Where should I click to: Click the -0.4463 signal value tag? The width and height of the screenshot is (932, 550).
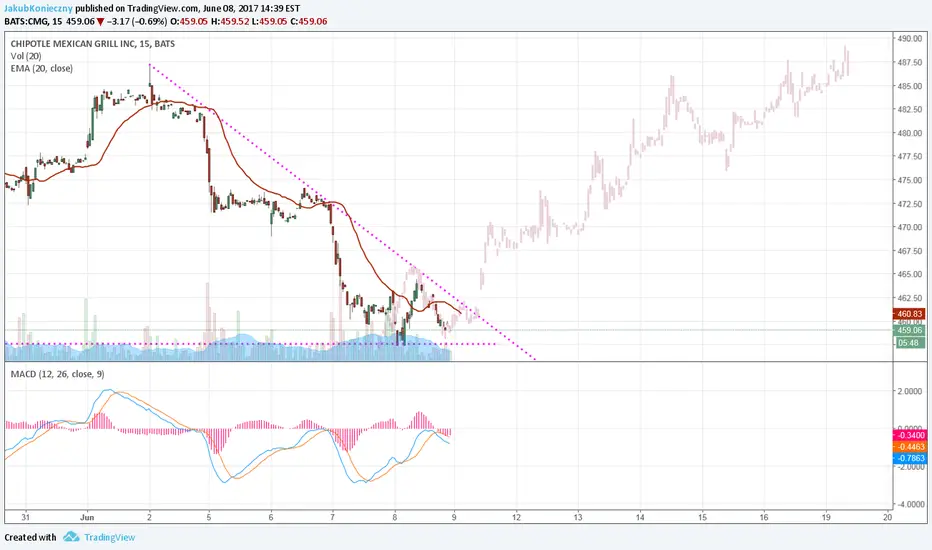(910, 447)
